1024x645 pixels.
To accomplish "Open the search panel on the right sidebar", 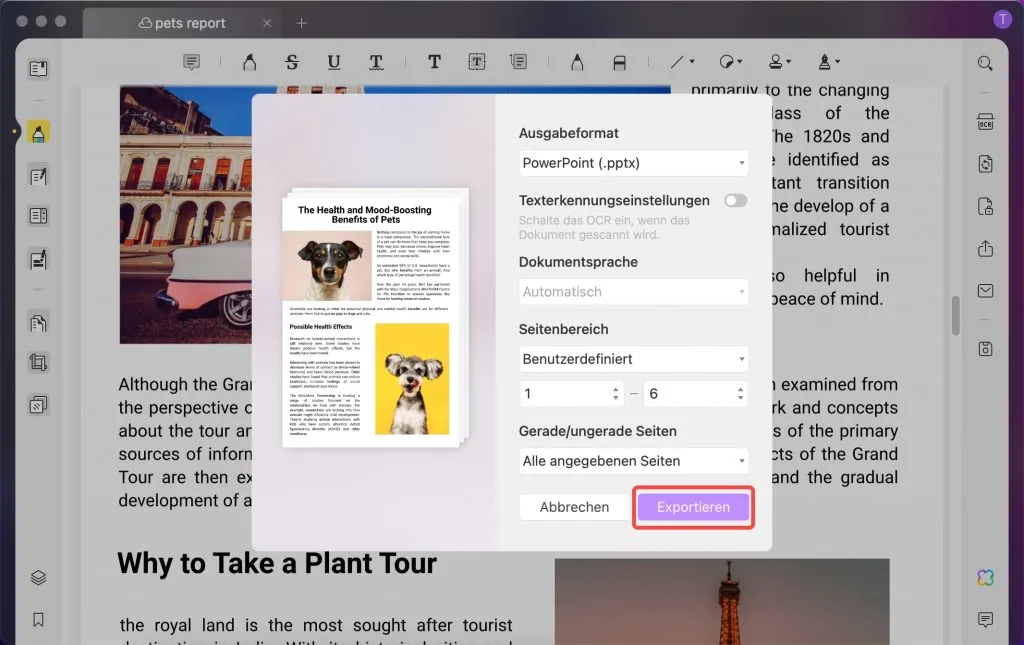I will tap(985, 63).
